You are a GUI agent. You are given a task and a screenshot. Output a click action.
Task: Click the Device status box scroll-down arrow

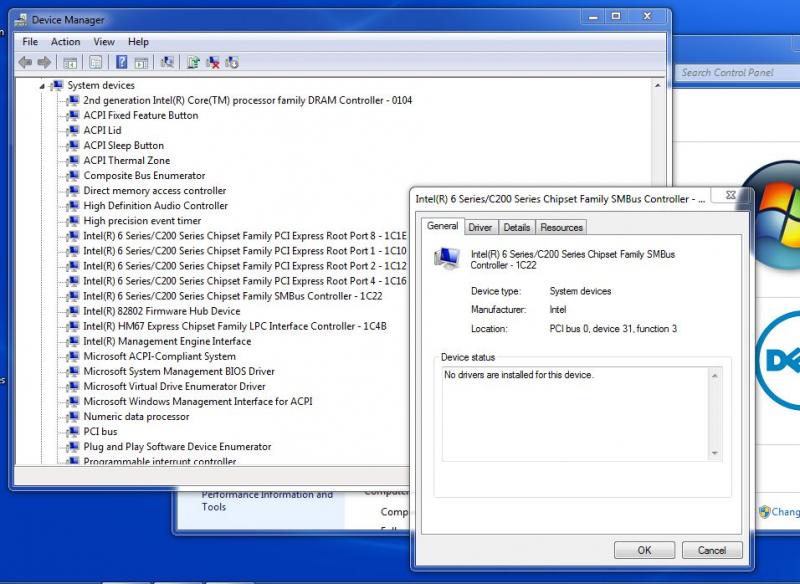(x=715, y=453)
